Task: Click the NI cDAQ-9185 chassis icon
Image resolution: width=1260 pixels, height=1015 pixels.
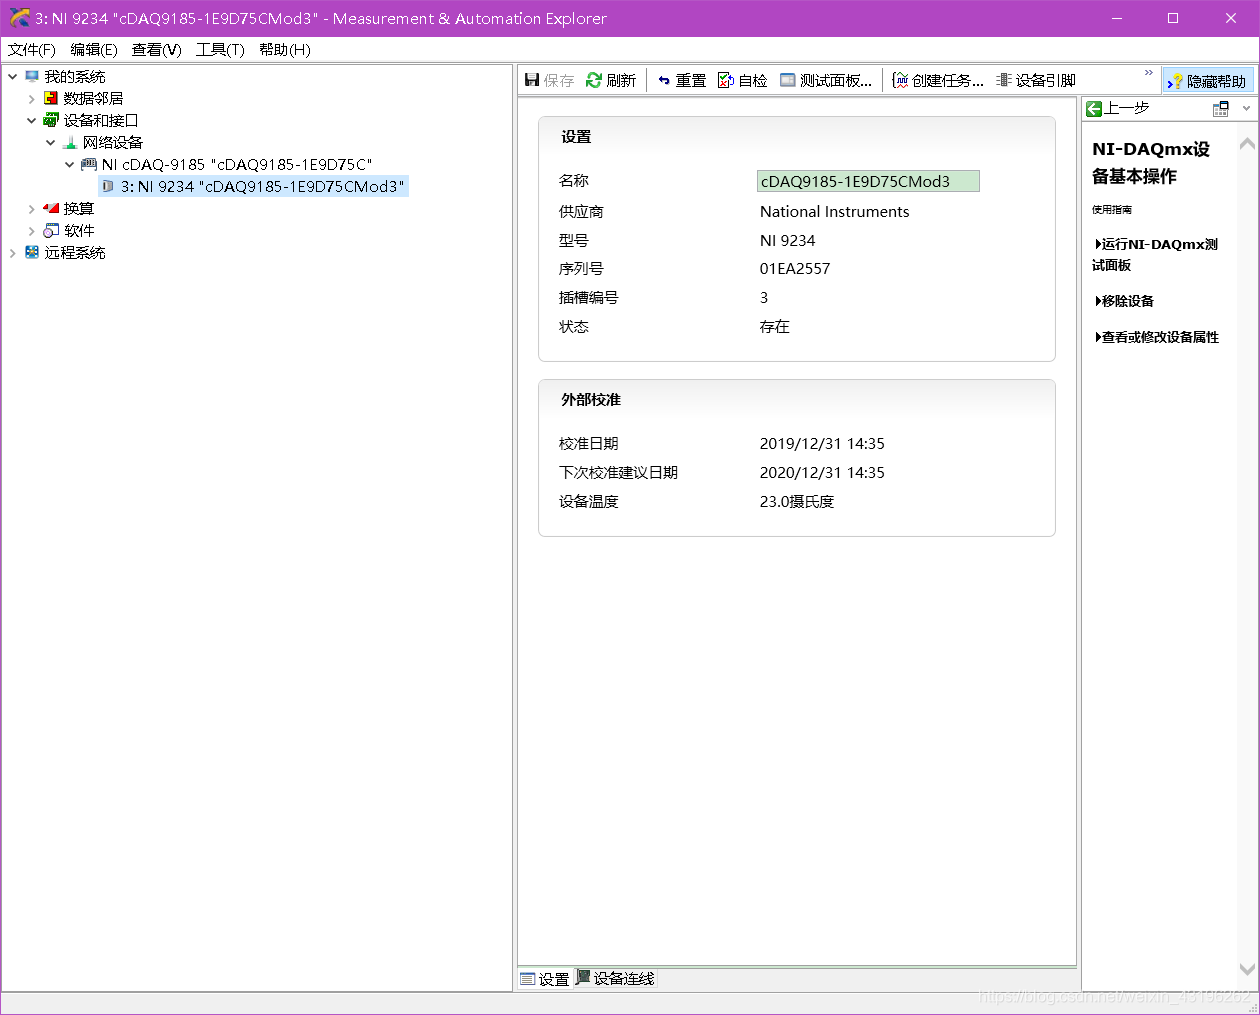Action: (x=89, y=164)
